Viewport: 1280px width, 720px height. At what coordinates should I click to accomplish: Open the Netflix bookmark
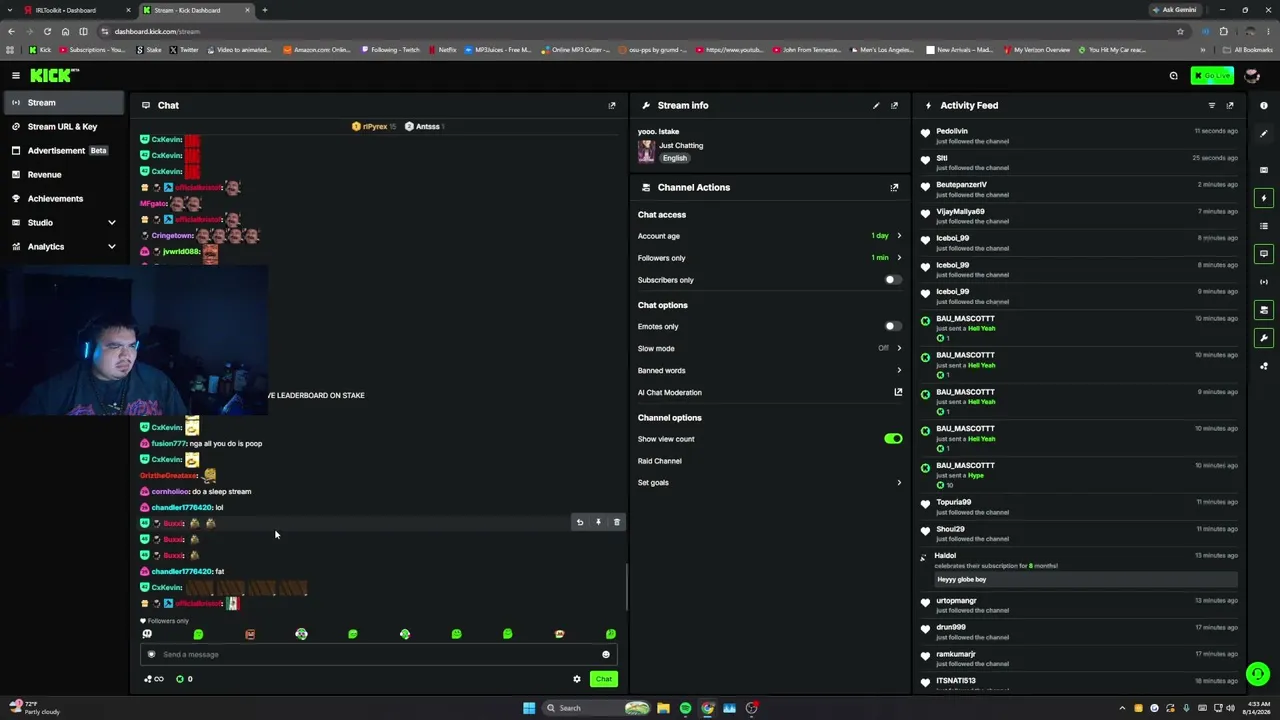pyautogui.click(x=442, y=50)
